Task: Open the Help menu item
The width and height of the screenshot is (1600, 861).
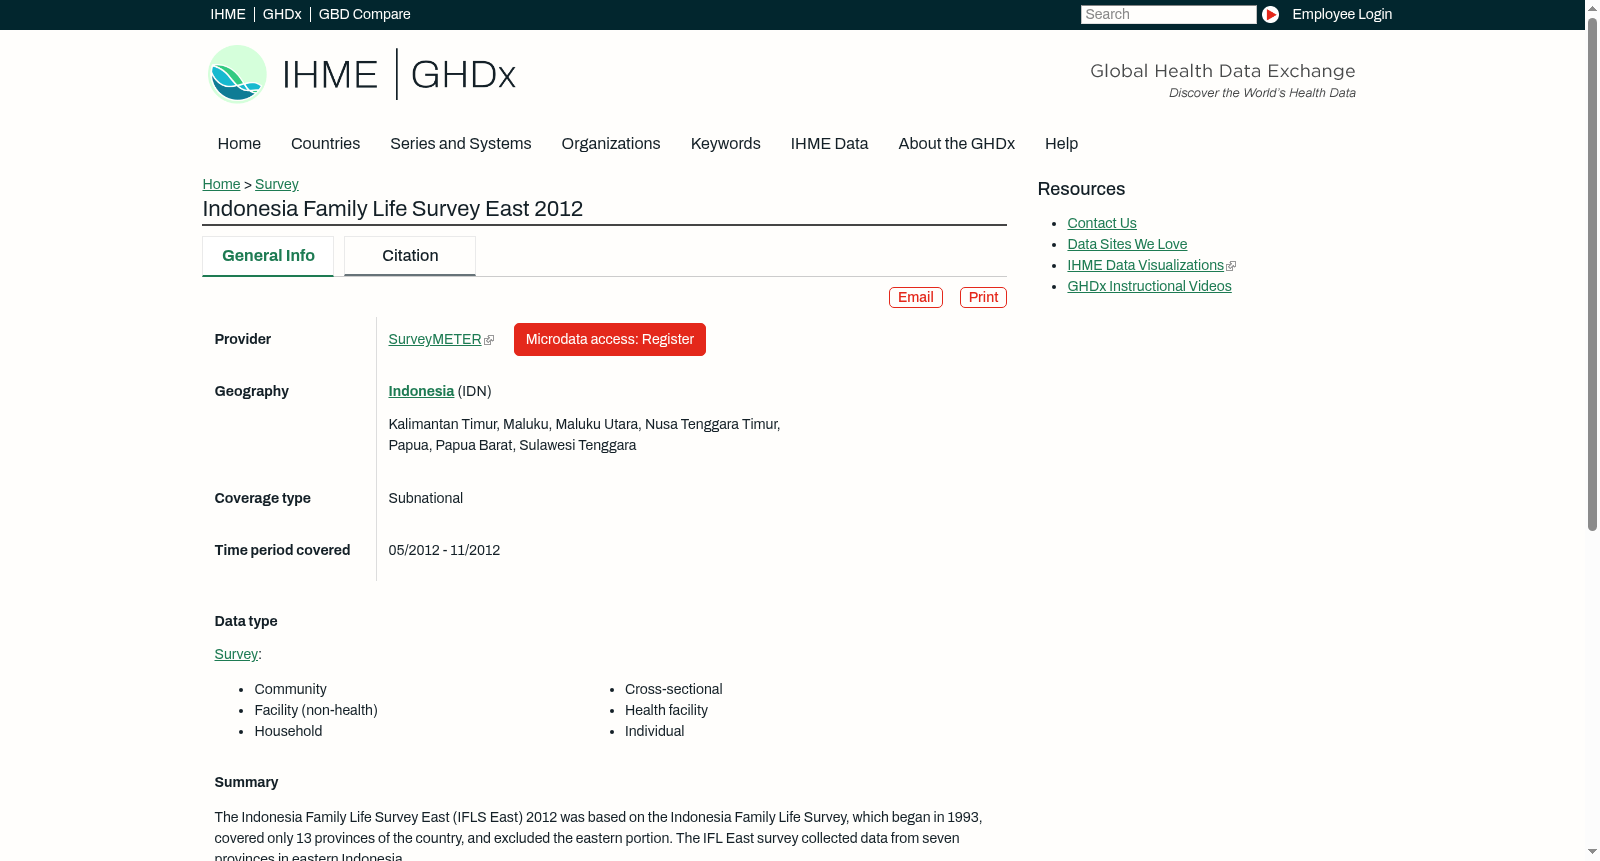Action: 1061,144
